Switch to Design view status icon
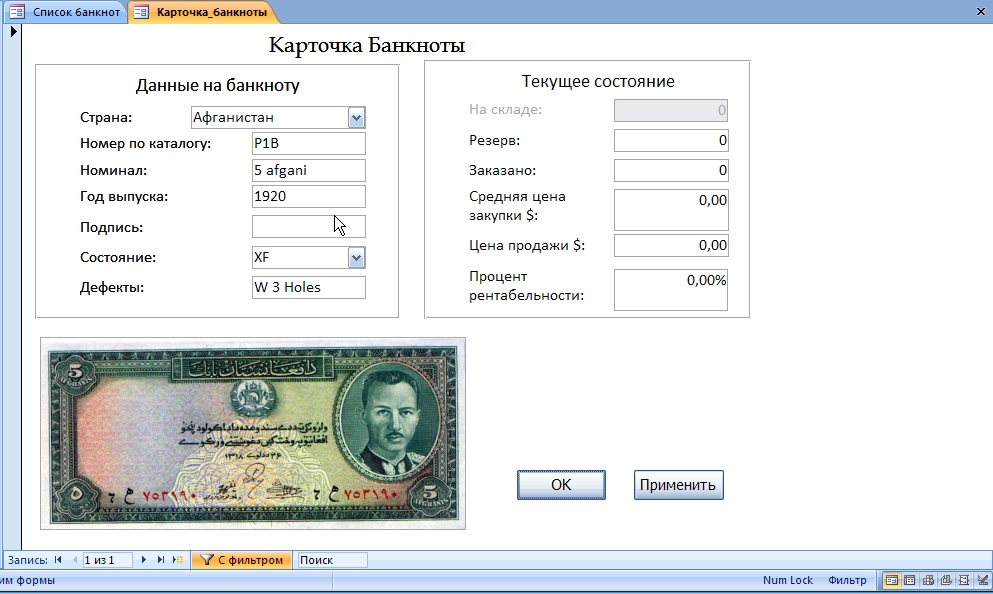The image size is (993, 594). pos(982,580)
